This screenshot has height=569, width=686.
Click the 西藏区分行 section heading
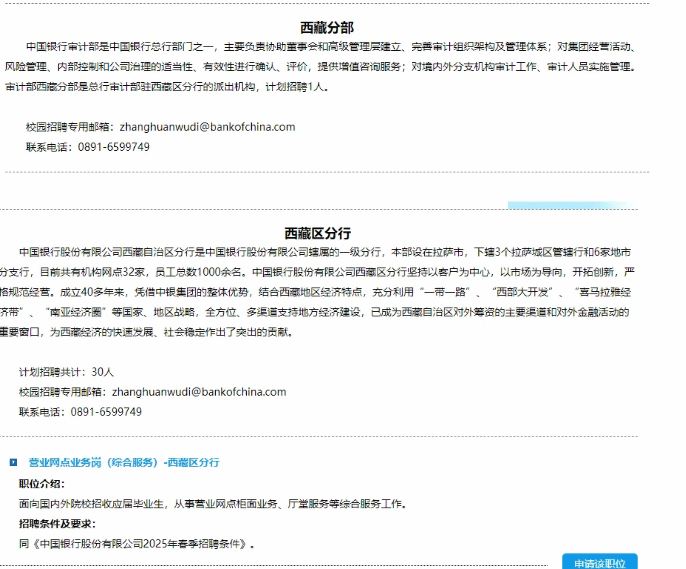click(318, 232)
